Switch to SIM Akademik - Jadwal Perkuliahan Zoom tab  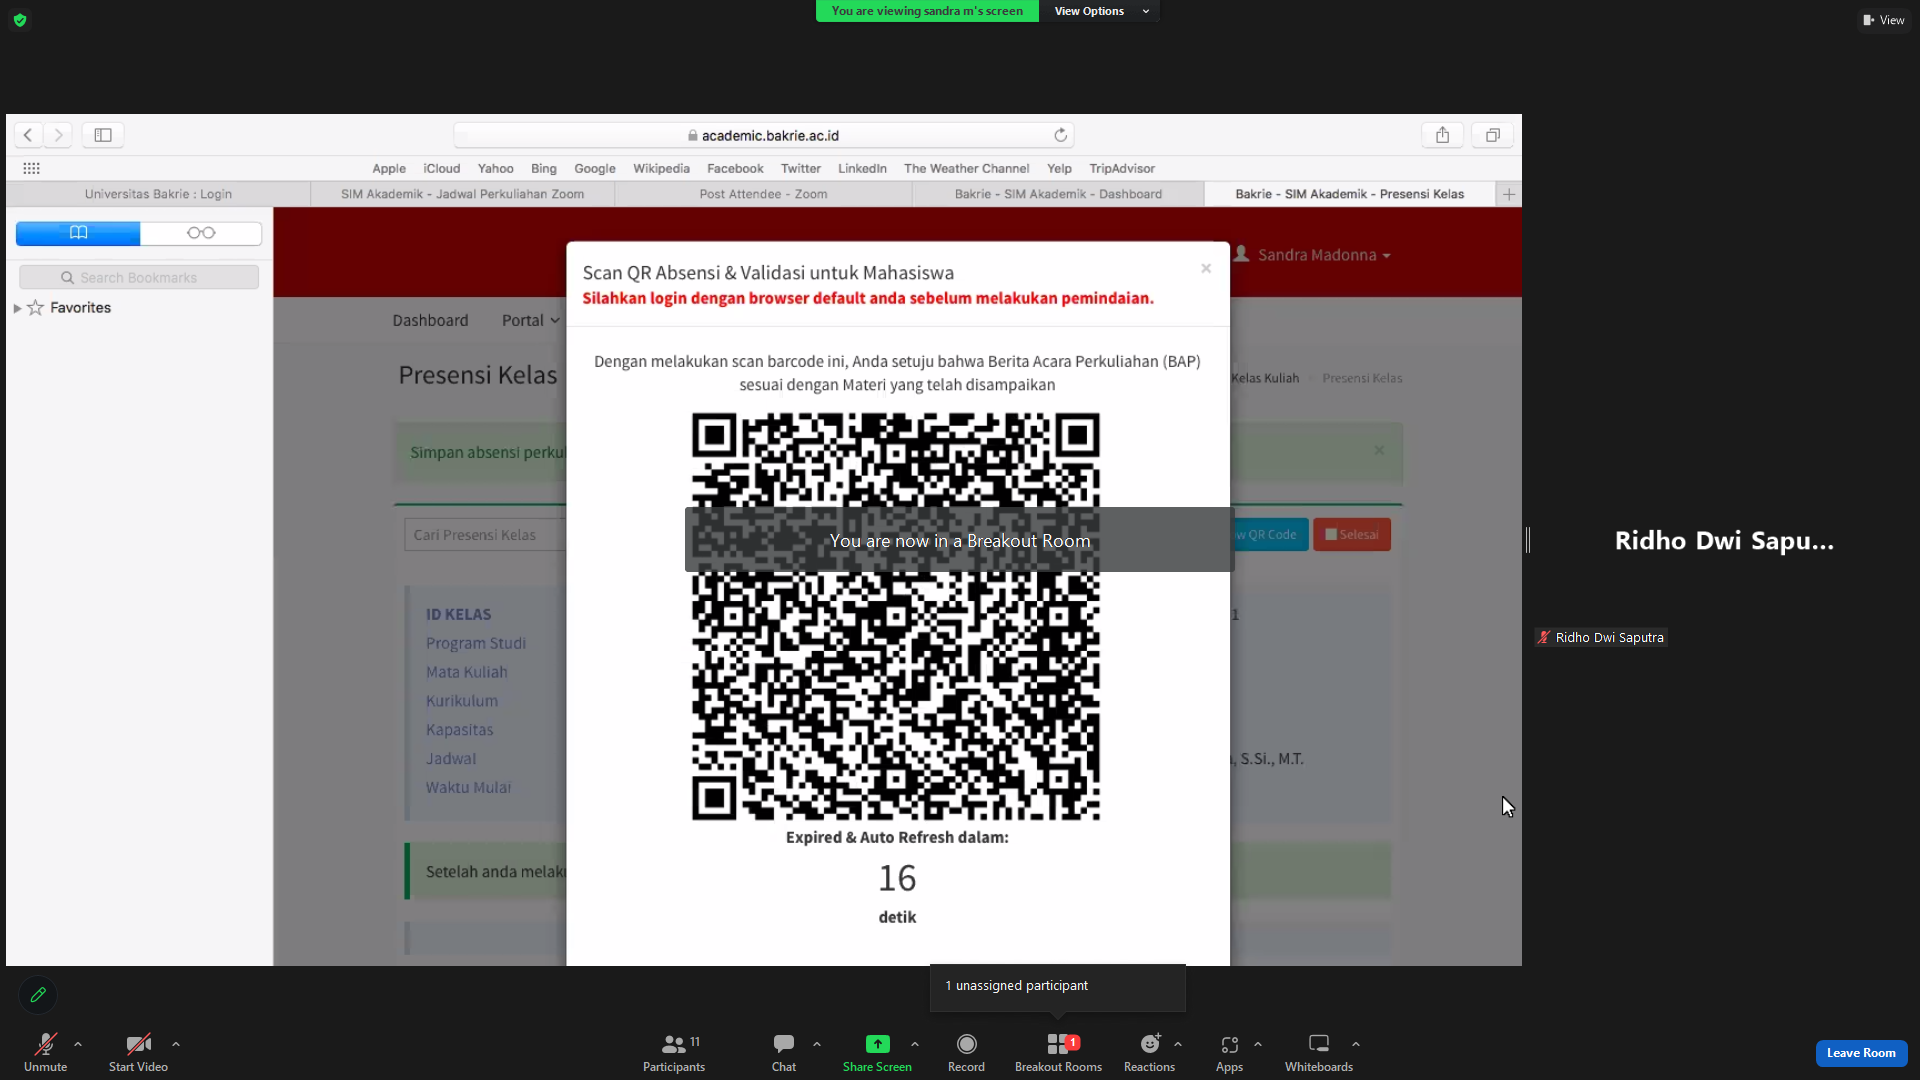(462, 194)
